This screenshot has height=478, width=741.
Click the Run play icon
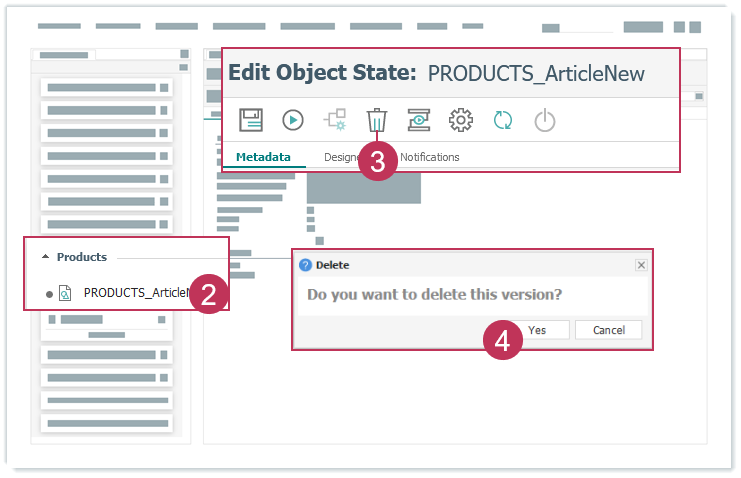[x=293, y=120]
